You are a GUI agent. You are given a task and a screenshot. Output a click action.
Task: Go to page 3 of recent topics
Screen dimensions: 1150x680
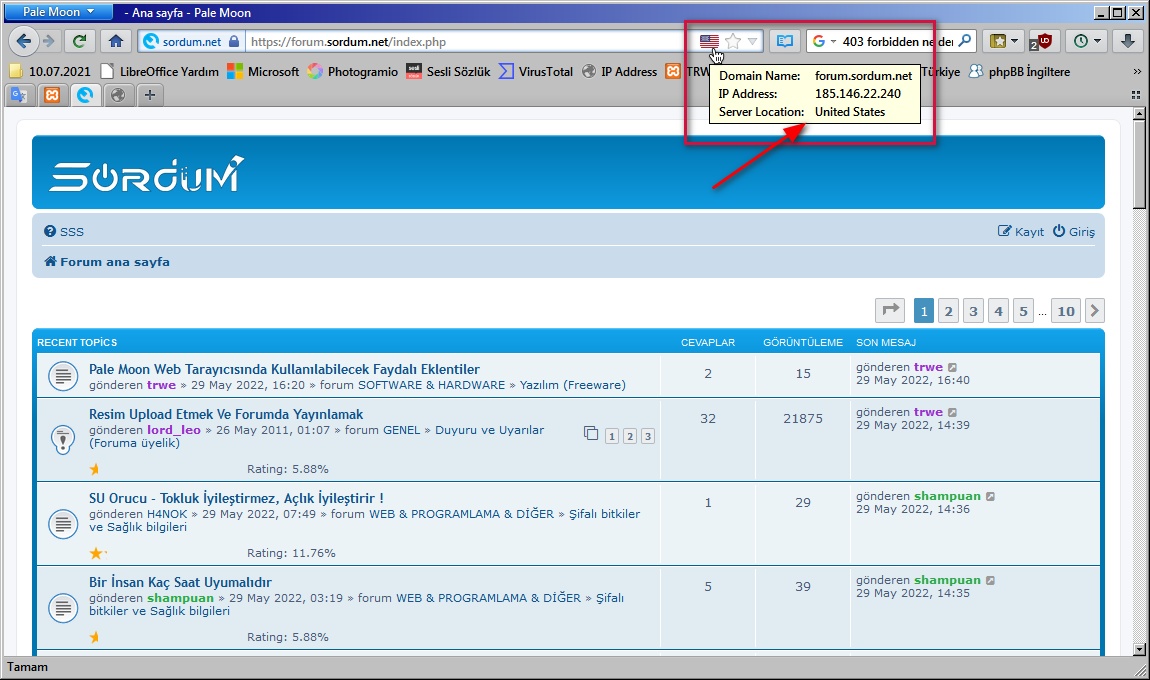pos(973,311)
